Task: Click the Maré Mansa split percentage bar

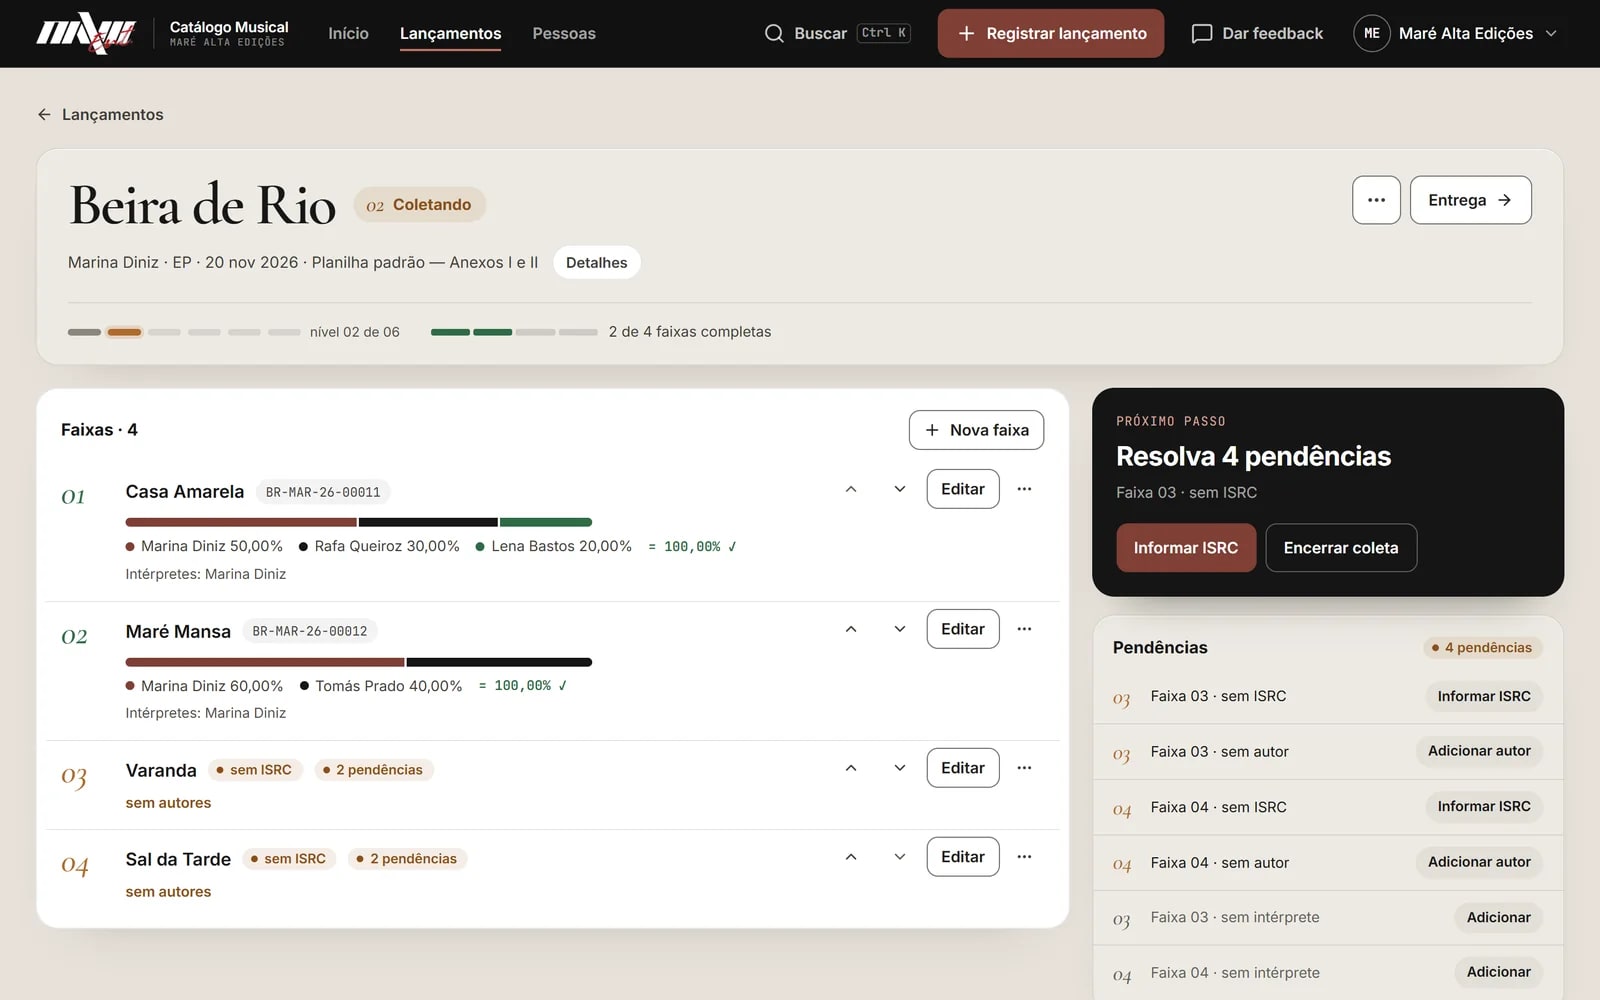Action: [359, 662]
